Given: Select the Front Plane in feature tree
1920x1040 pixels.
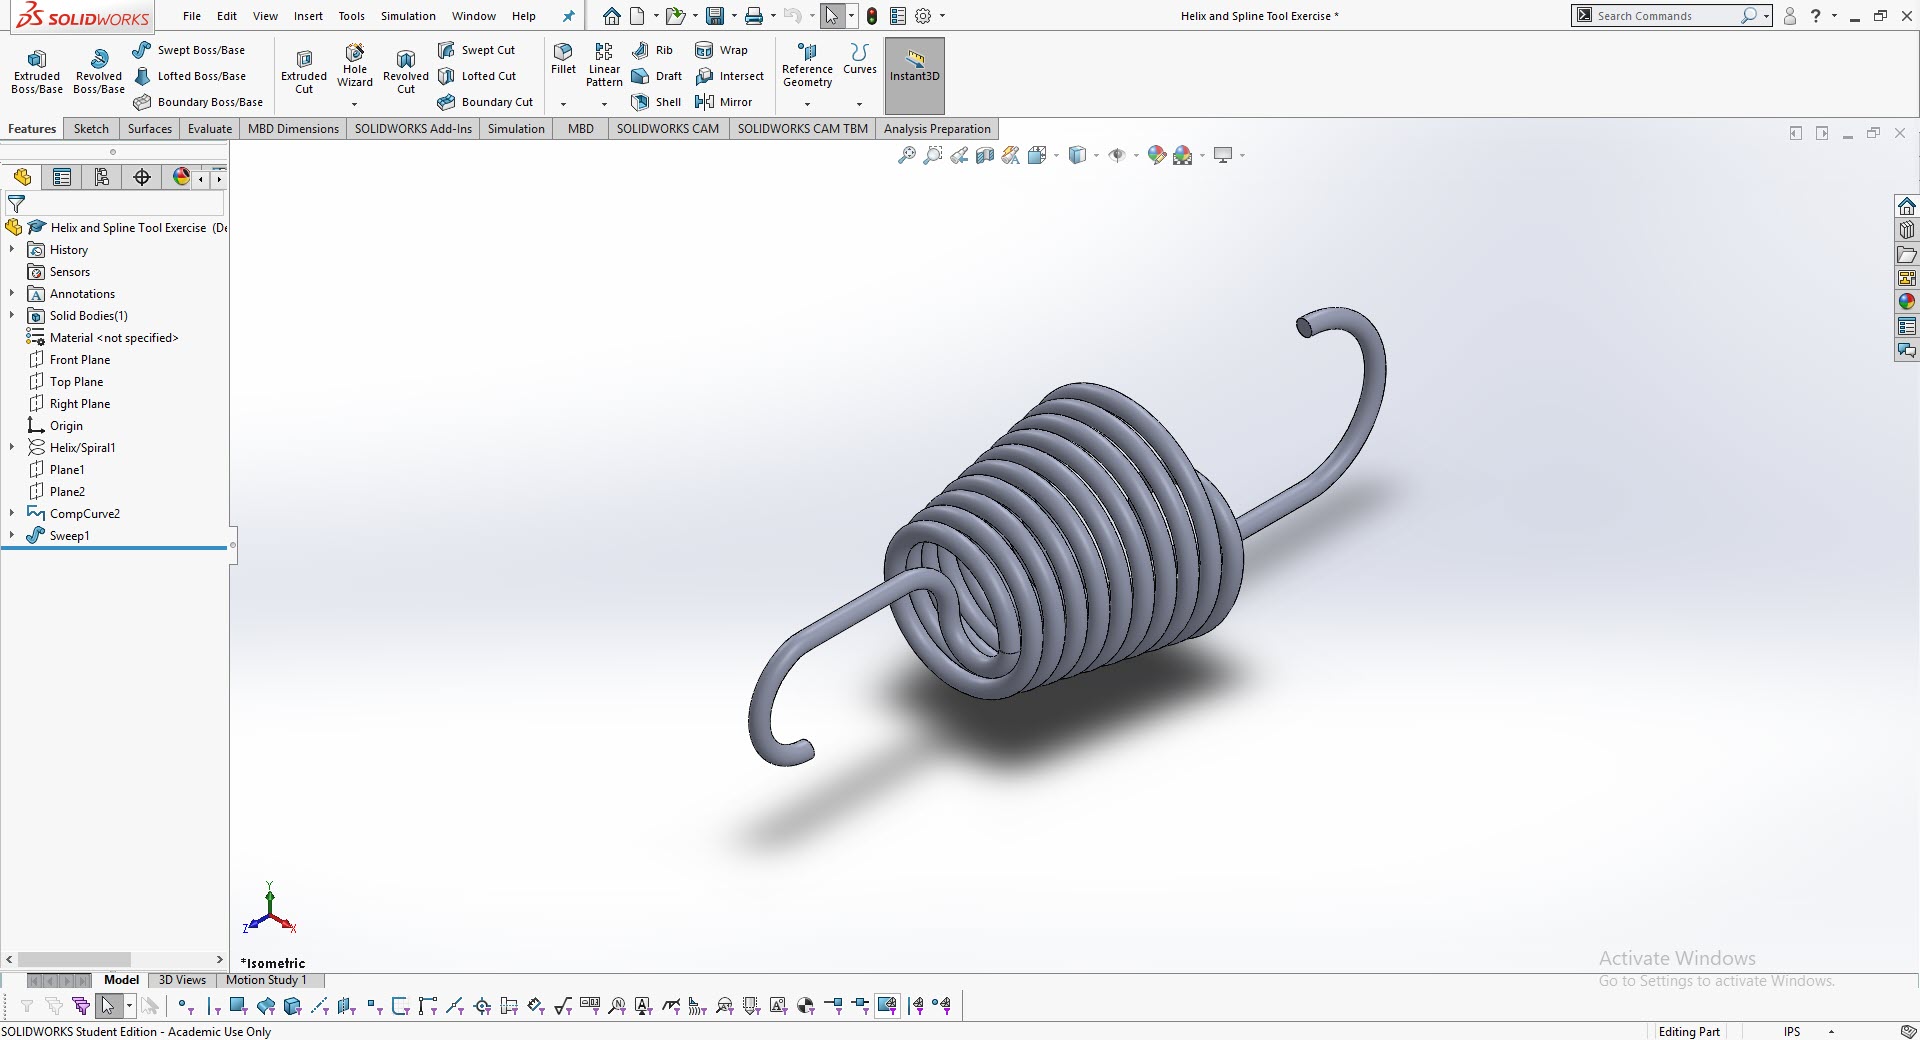Looking at the screenshot, I should 80,360.
